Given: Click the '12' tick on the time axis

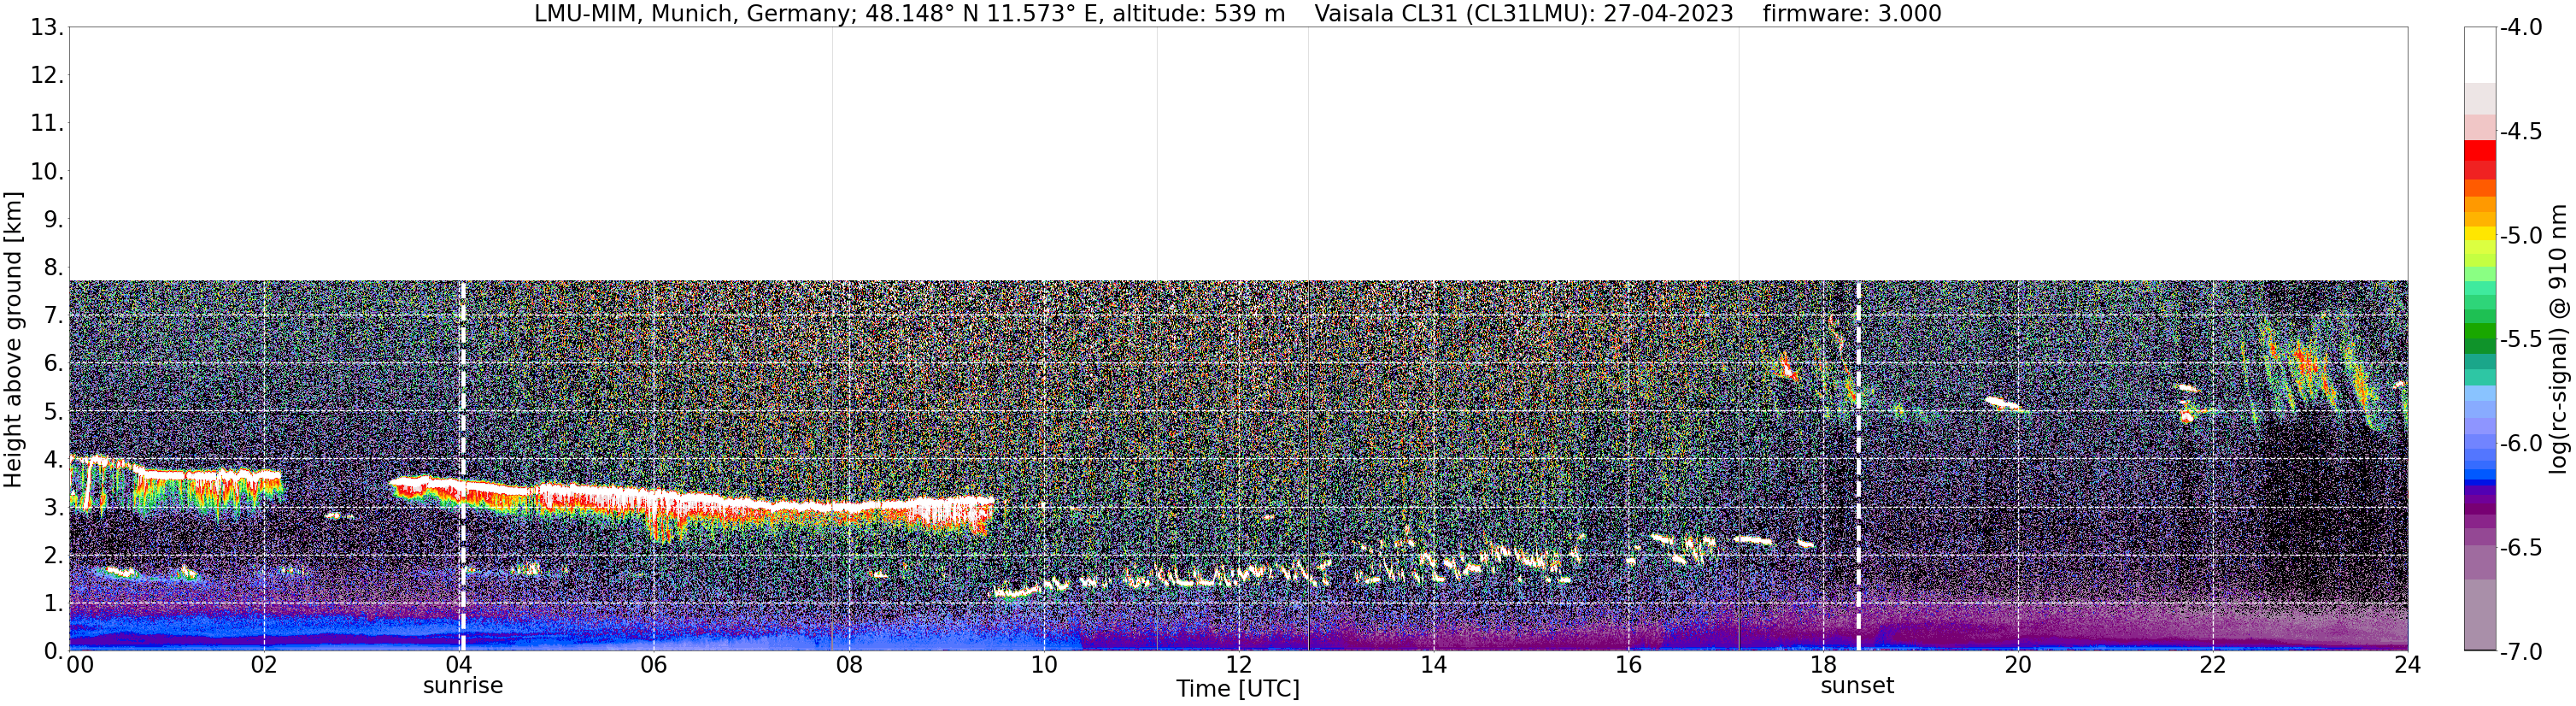Looking at the screenshot, I should [1239, 664].
